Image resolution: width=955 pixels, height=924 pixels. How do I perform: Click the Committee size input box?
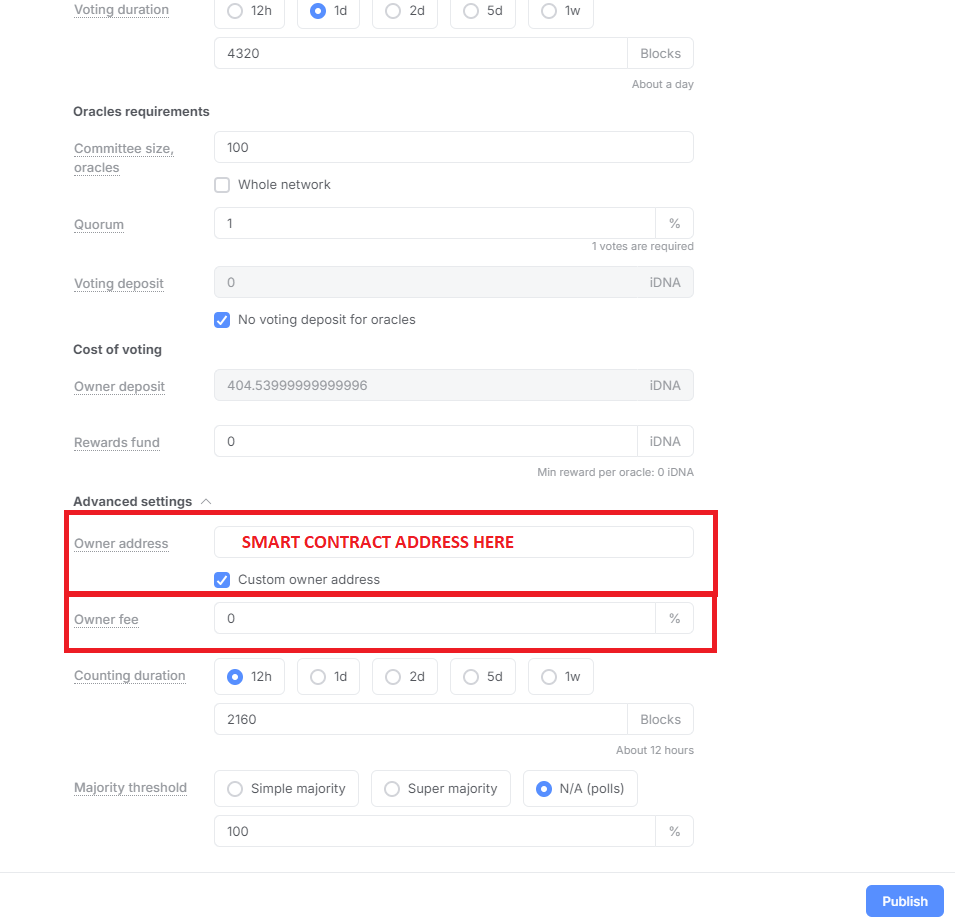pyautogui.click(x=453, y=147)
